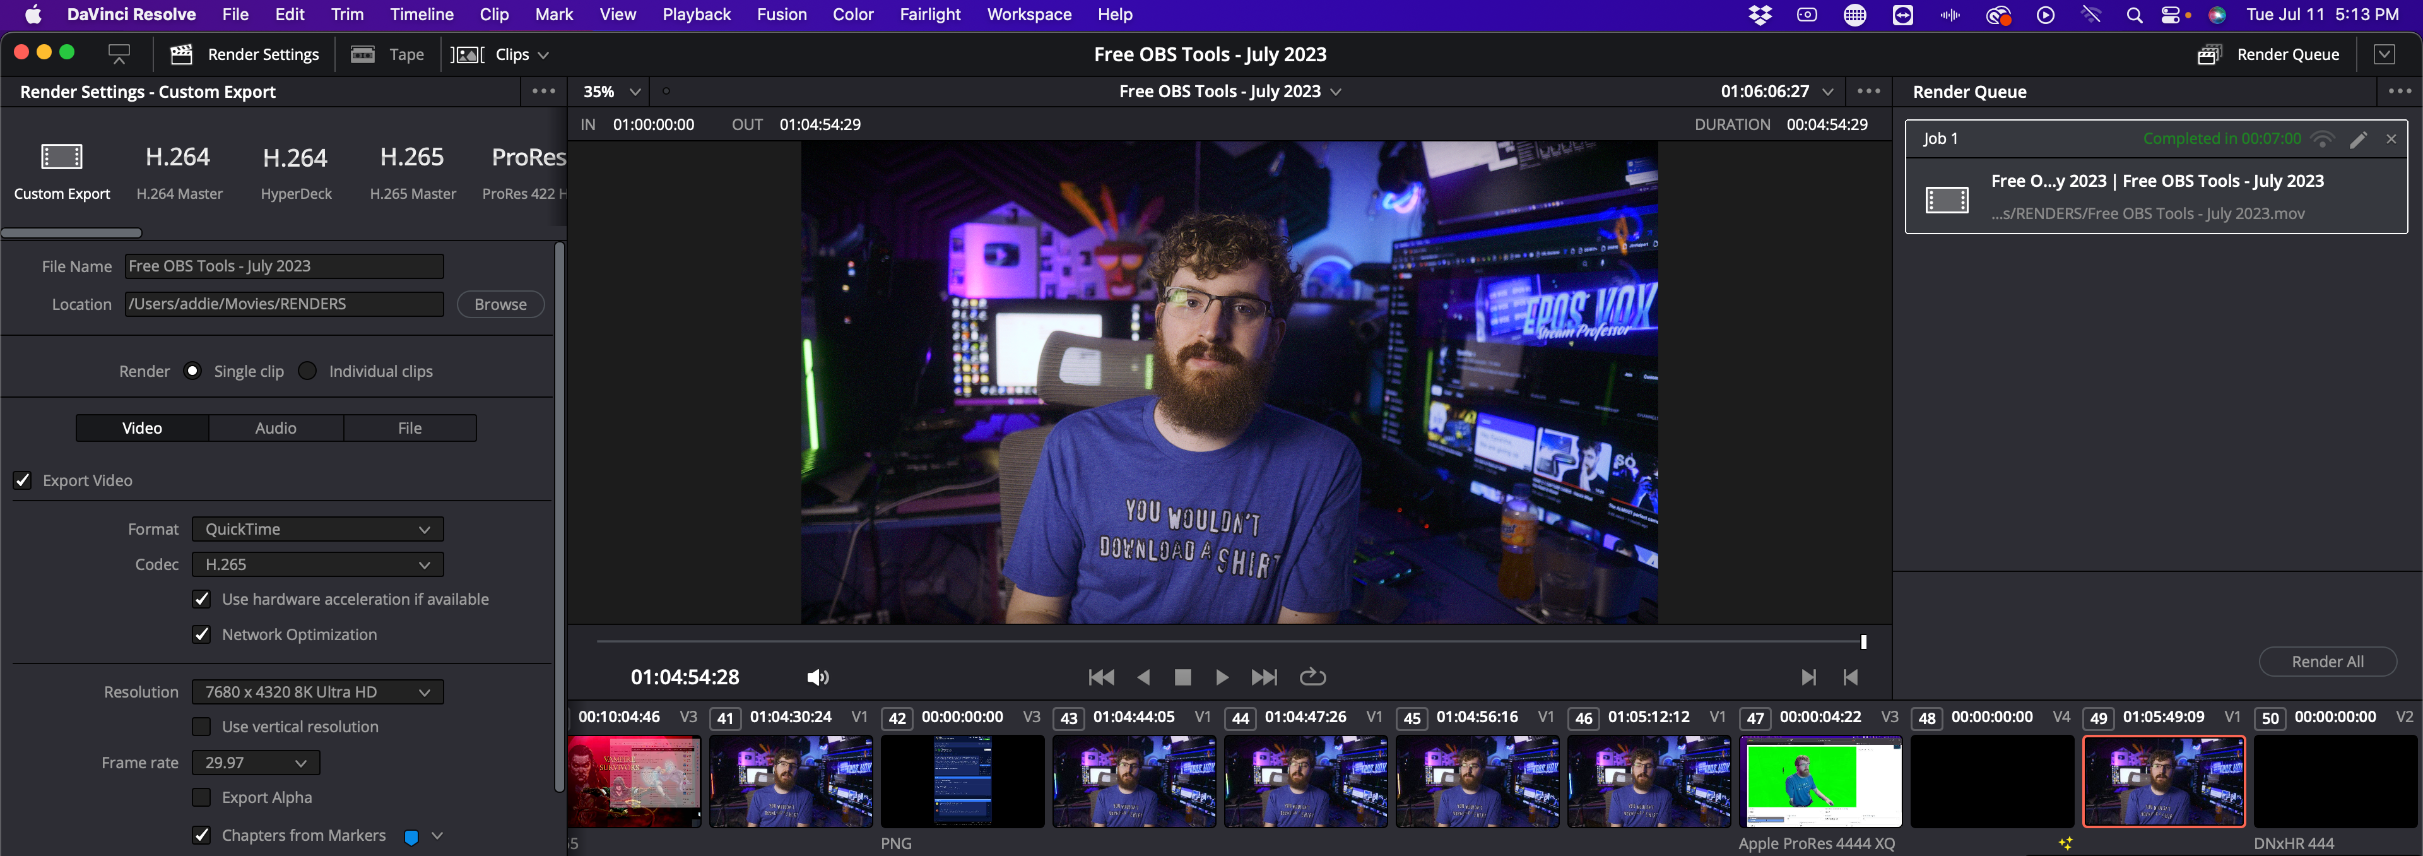This screenshot has width=2423, height=856.
Task: Open Render Settings three-dot options menu
Action: 543,91
